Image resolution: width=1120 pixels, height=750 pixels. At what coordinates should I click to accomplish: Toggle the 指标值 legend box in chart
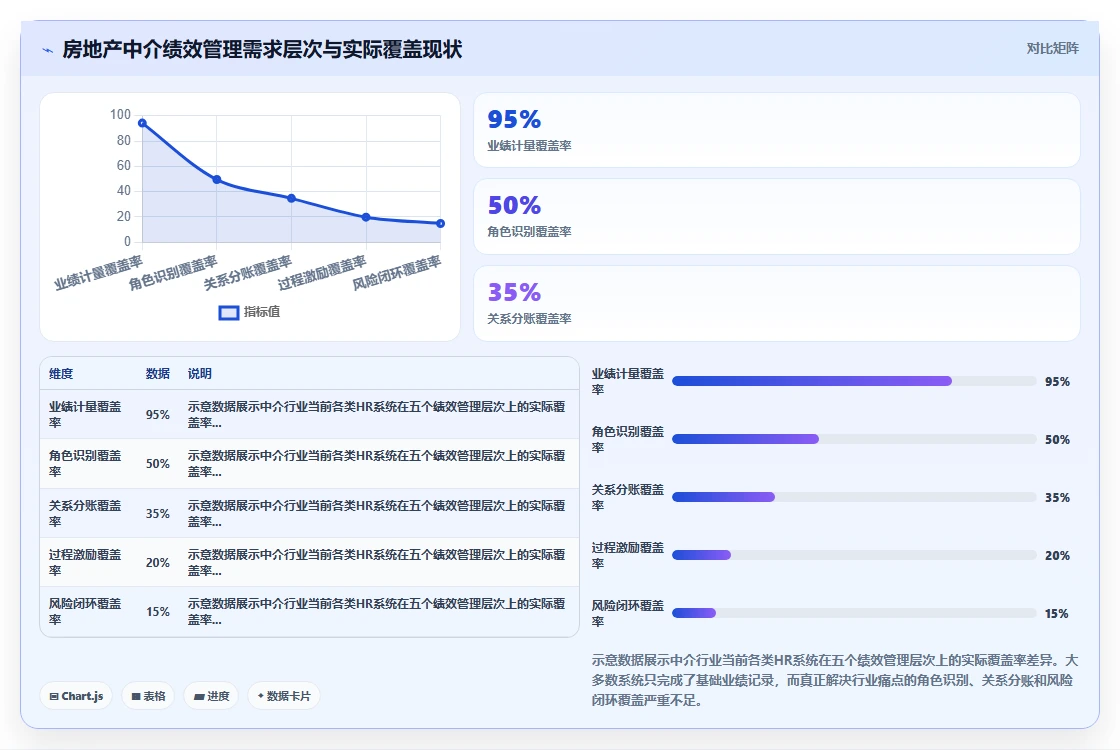pos(229,312)
